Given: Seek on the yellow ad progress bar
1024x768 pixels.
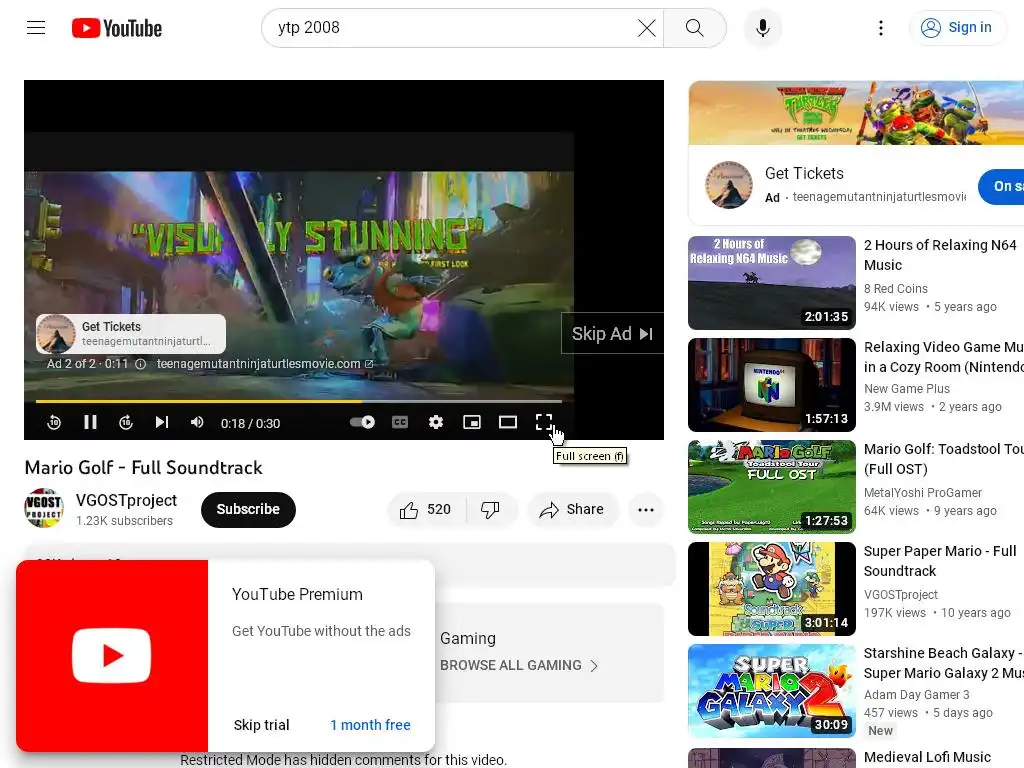Looking at the screenshot, I should tap(298, 401).
